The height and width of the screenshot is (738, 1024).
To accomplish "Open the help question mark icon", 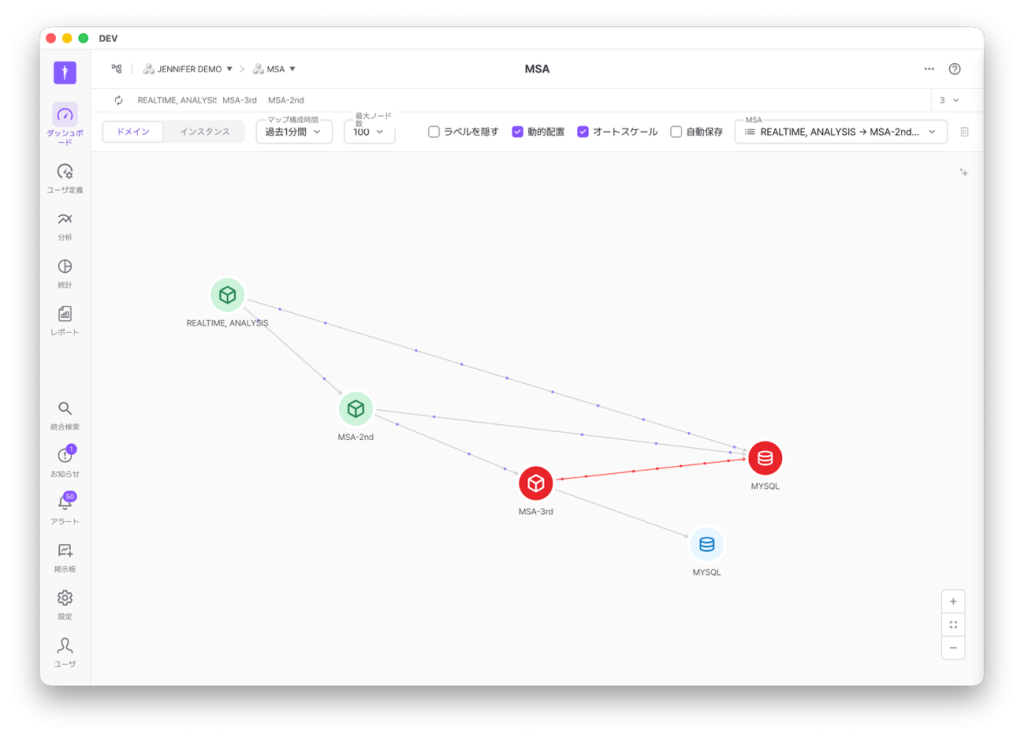I will [x=954, y=69].
